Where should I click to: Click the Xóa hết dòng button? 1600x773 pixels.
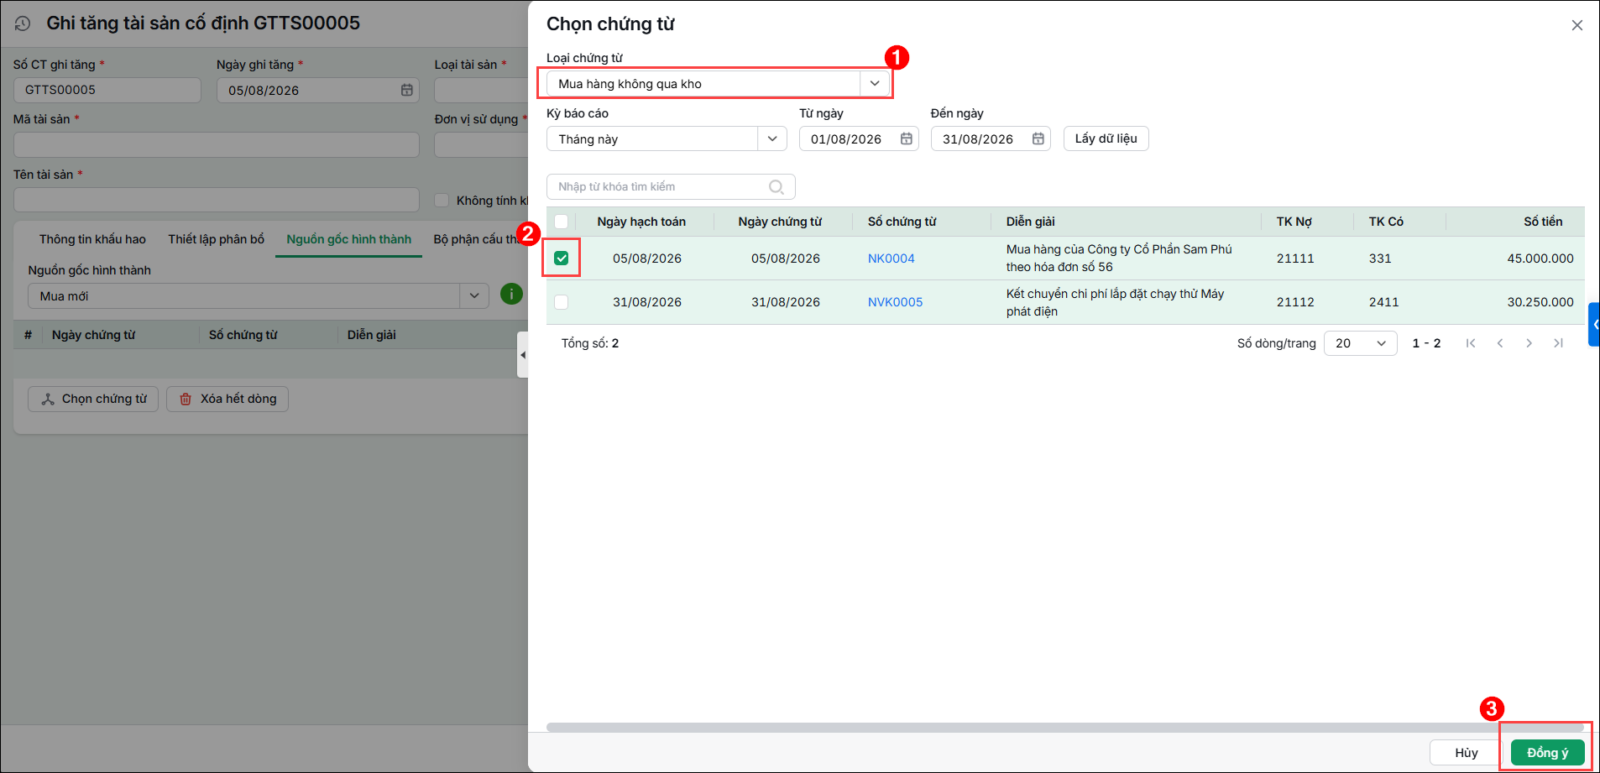(x=228, y=399)
